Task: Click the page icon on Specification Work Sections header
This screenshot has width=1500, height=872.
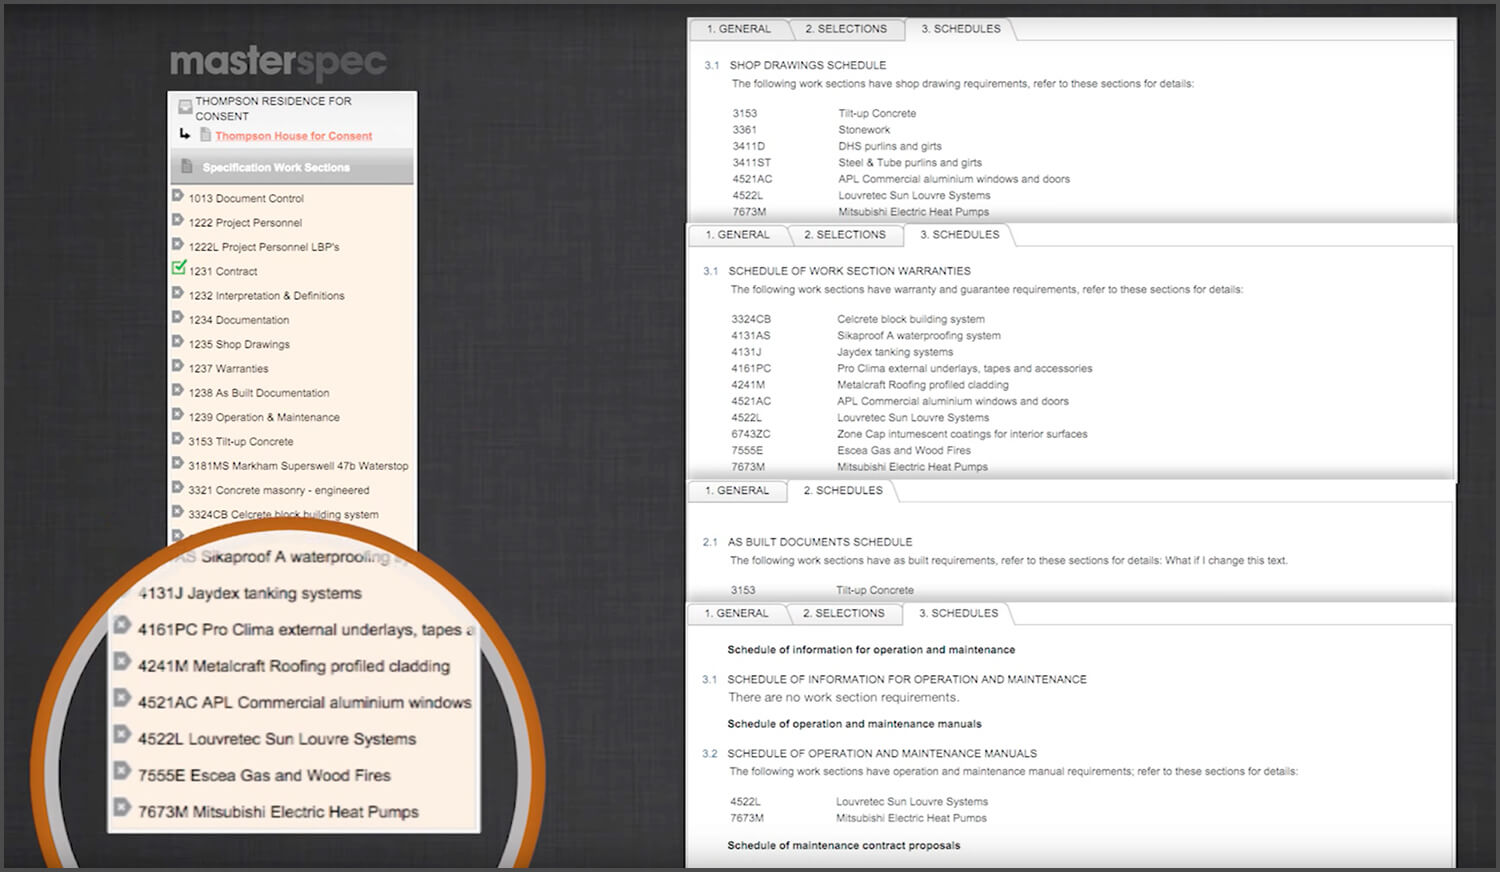Action: [x=185, y=167]
